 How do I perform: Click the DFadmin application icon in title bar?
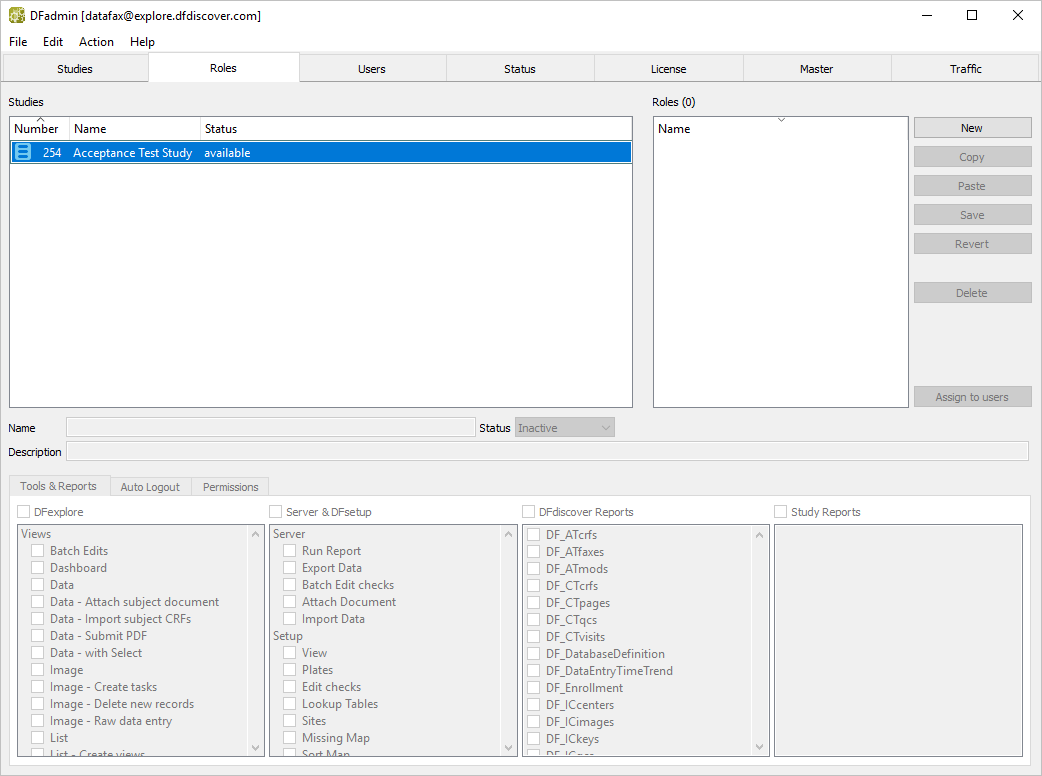[17, 16]
